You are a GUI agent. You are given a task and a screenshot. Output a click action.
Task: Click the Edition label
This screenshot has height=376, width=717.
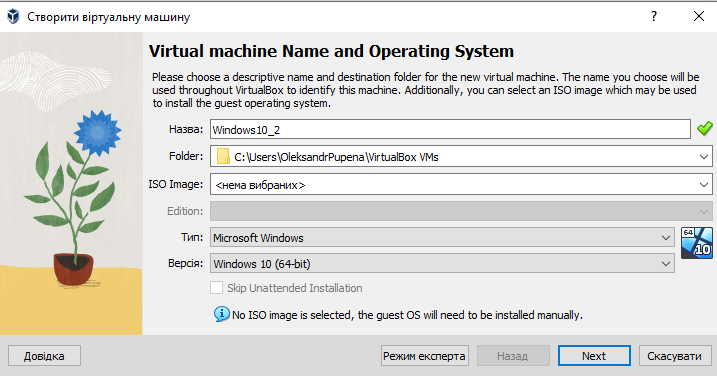[185, 211]
